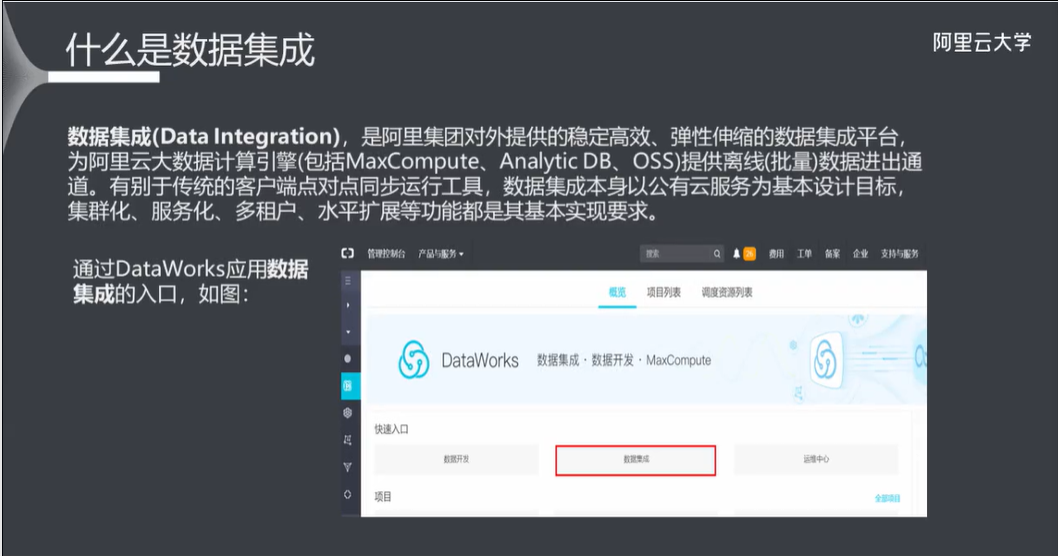Click the 数据集成 · 数据开发 · MaxCompute banner text
This screenshot has height=556, width=1058.
click(x=623, y=360)
